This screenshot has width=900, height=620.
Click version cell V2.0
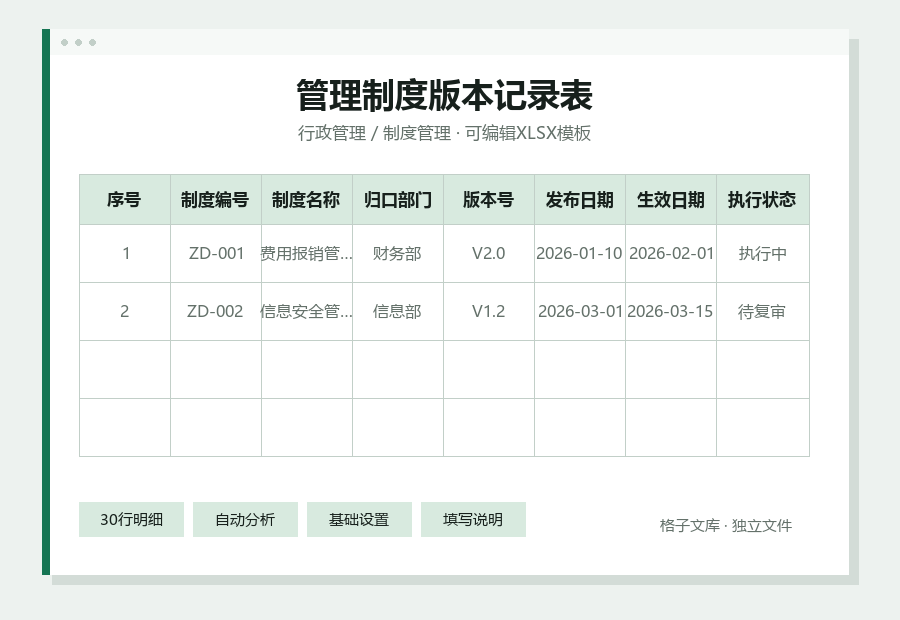(488, 253)
